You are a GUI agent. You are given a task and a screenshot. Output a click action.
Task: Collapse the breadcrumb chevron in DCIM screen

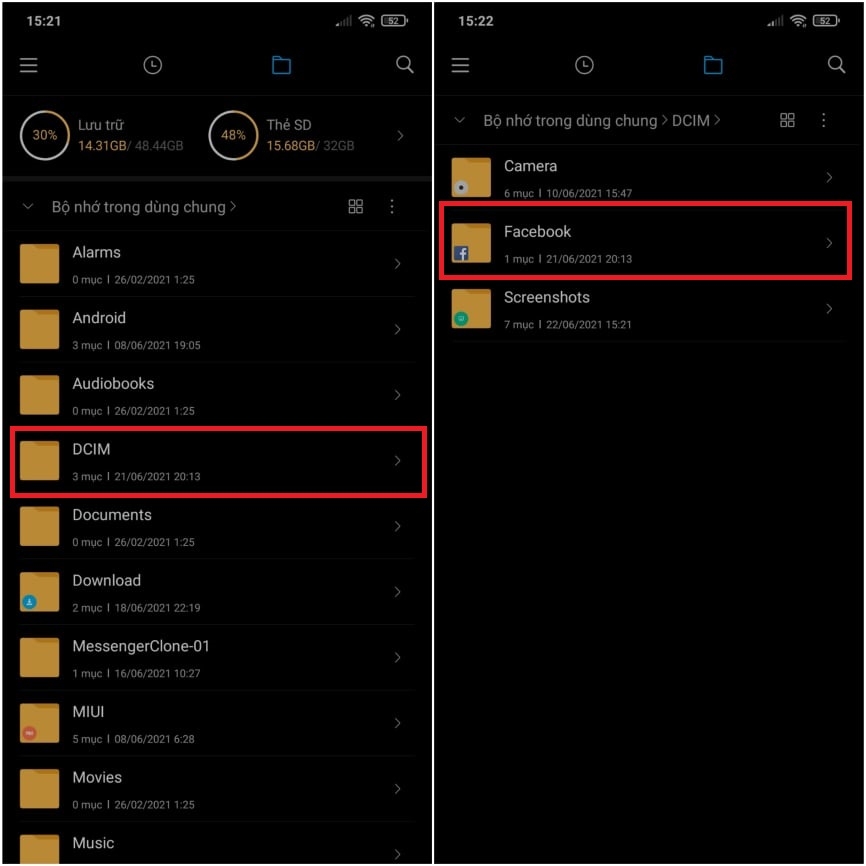(x=460, y=120)
